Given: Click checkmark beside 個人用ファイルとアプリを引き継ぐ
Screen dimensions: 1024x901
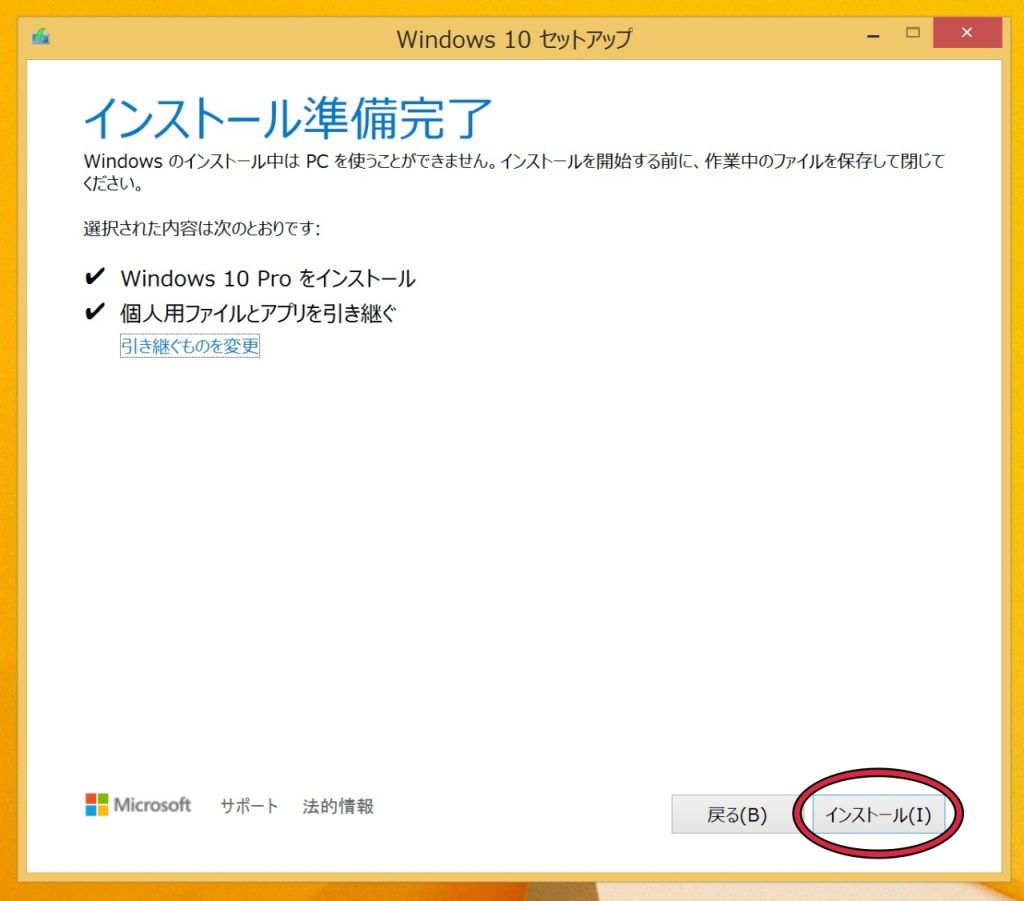Looking at the screenshot, I should (x=95, y=313).
